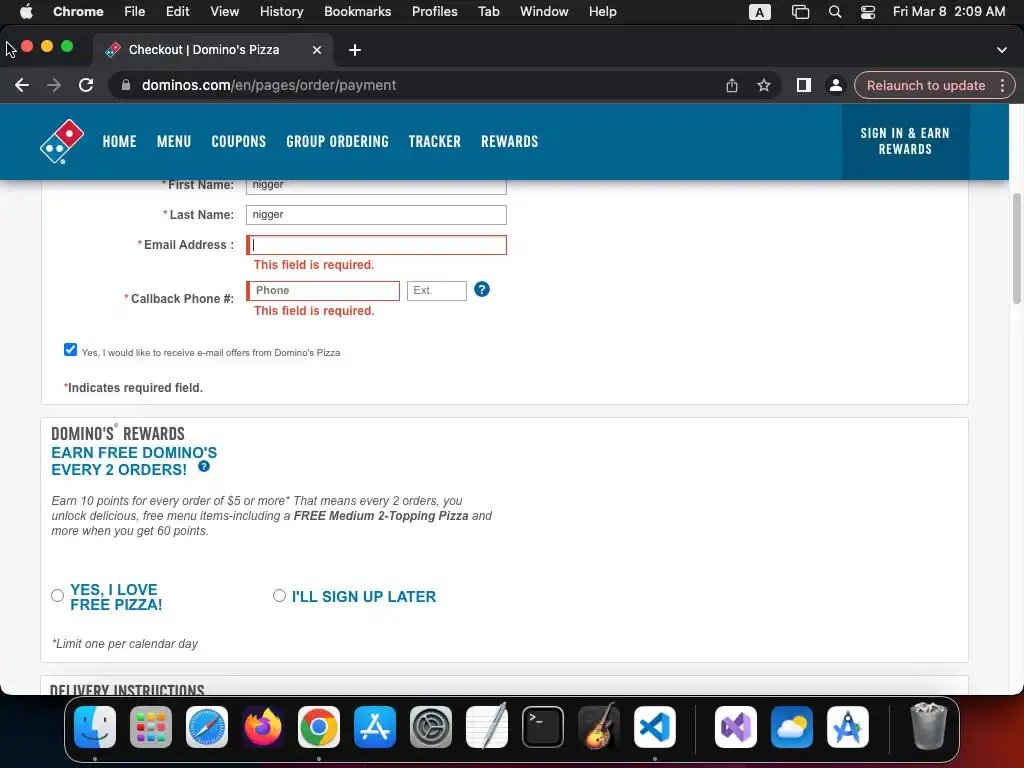Viewport: 1024px width, 768px height.
Task: Click the lock icon in the address bar
Action: pyautogui.click(x=126, y=86)
